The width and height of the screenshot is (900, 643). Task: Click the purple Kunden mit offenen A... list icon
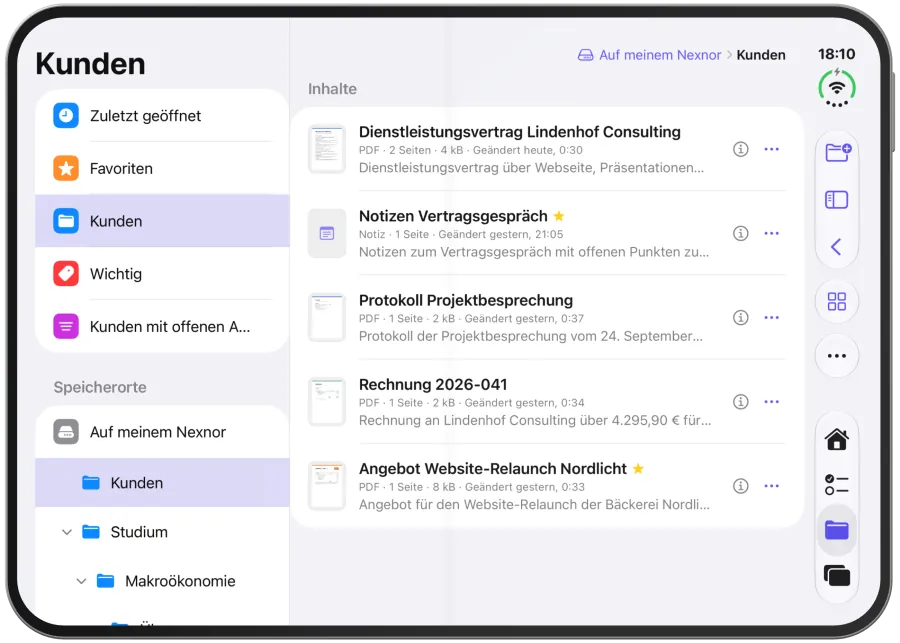pyautogui.click(x=66, y=327)
